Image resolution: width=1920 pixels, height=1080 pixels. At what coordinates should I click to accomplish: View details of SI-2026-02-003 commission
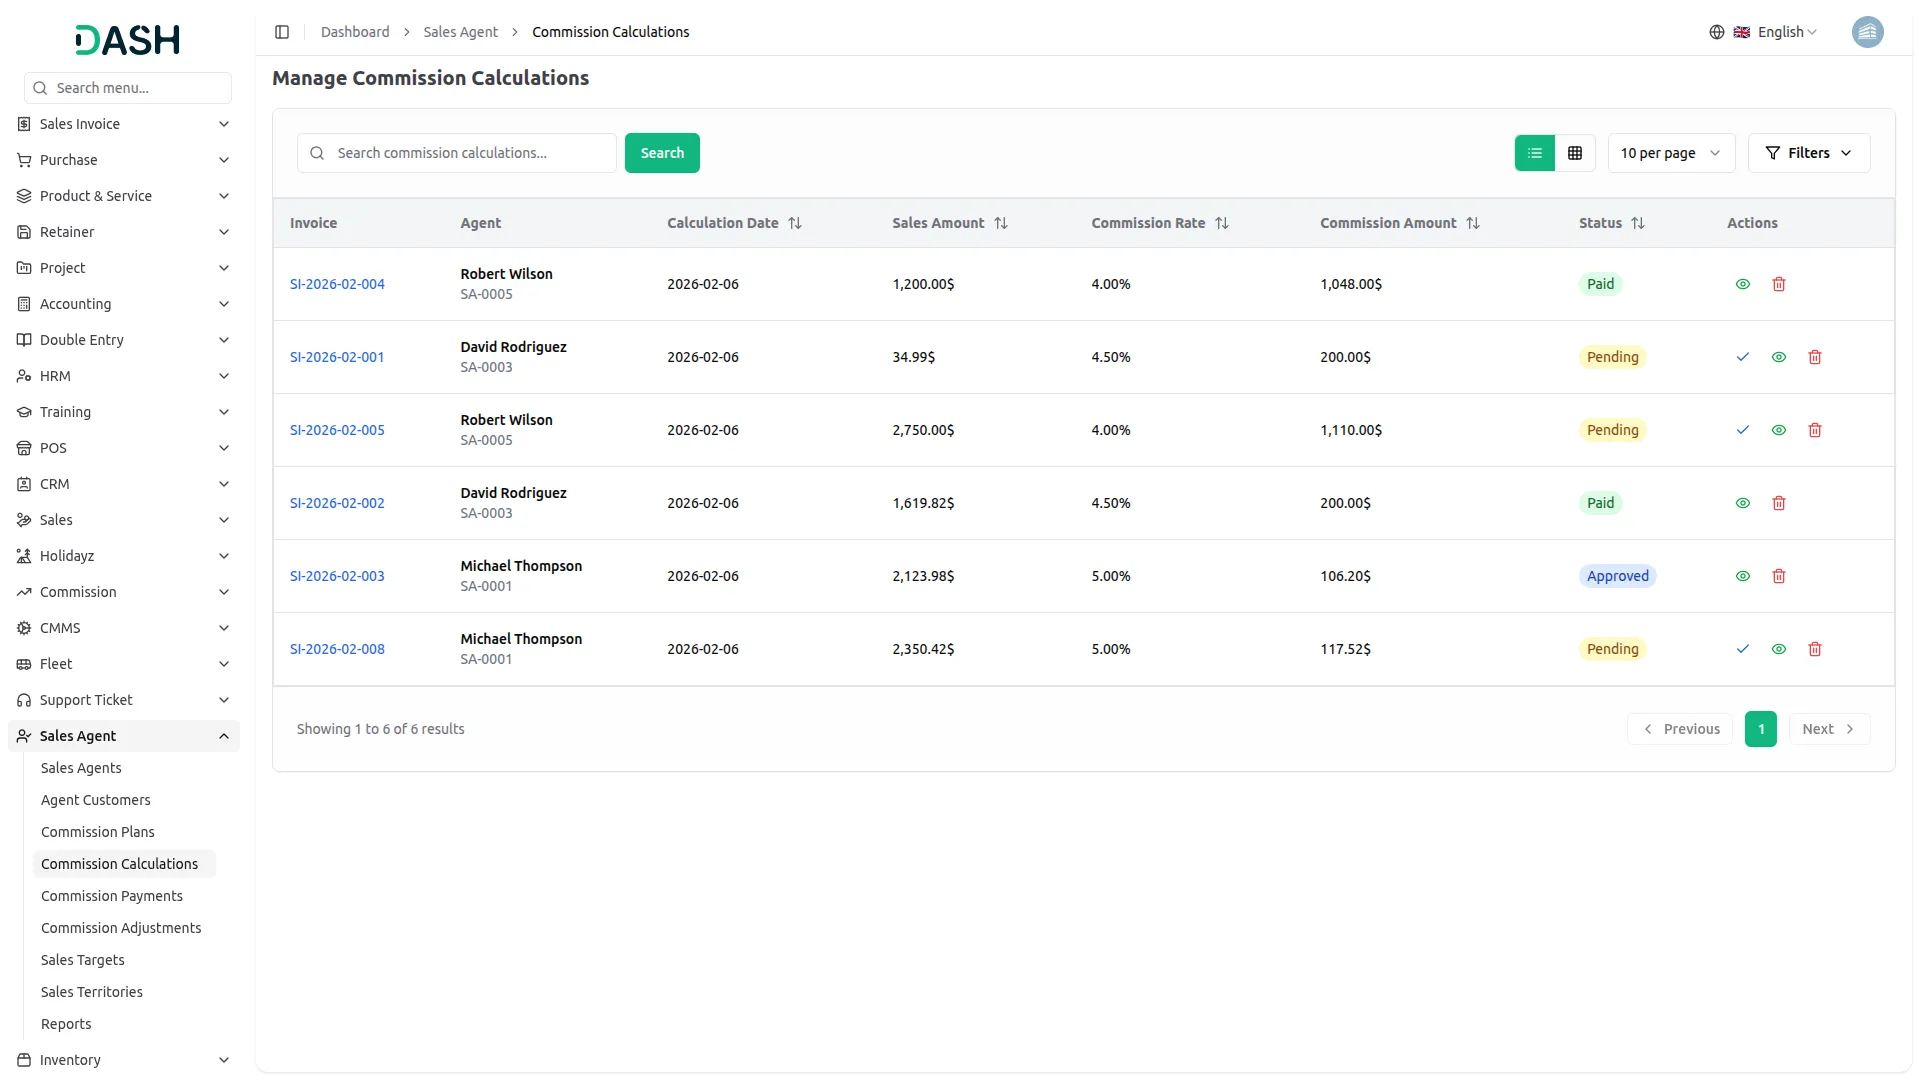1742,576
